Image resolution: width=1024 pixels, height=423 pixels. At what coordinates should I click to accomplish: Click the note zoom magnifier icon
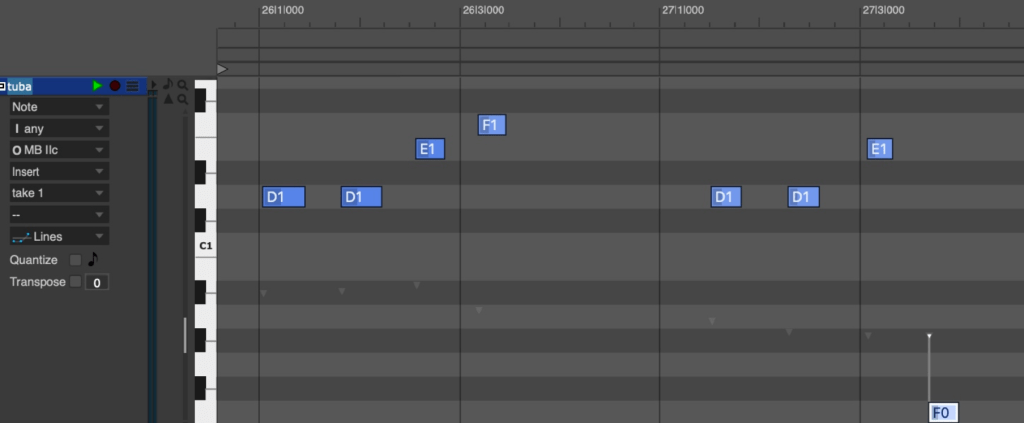coord(182,85)
